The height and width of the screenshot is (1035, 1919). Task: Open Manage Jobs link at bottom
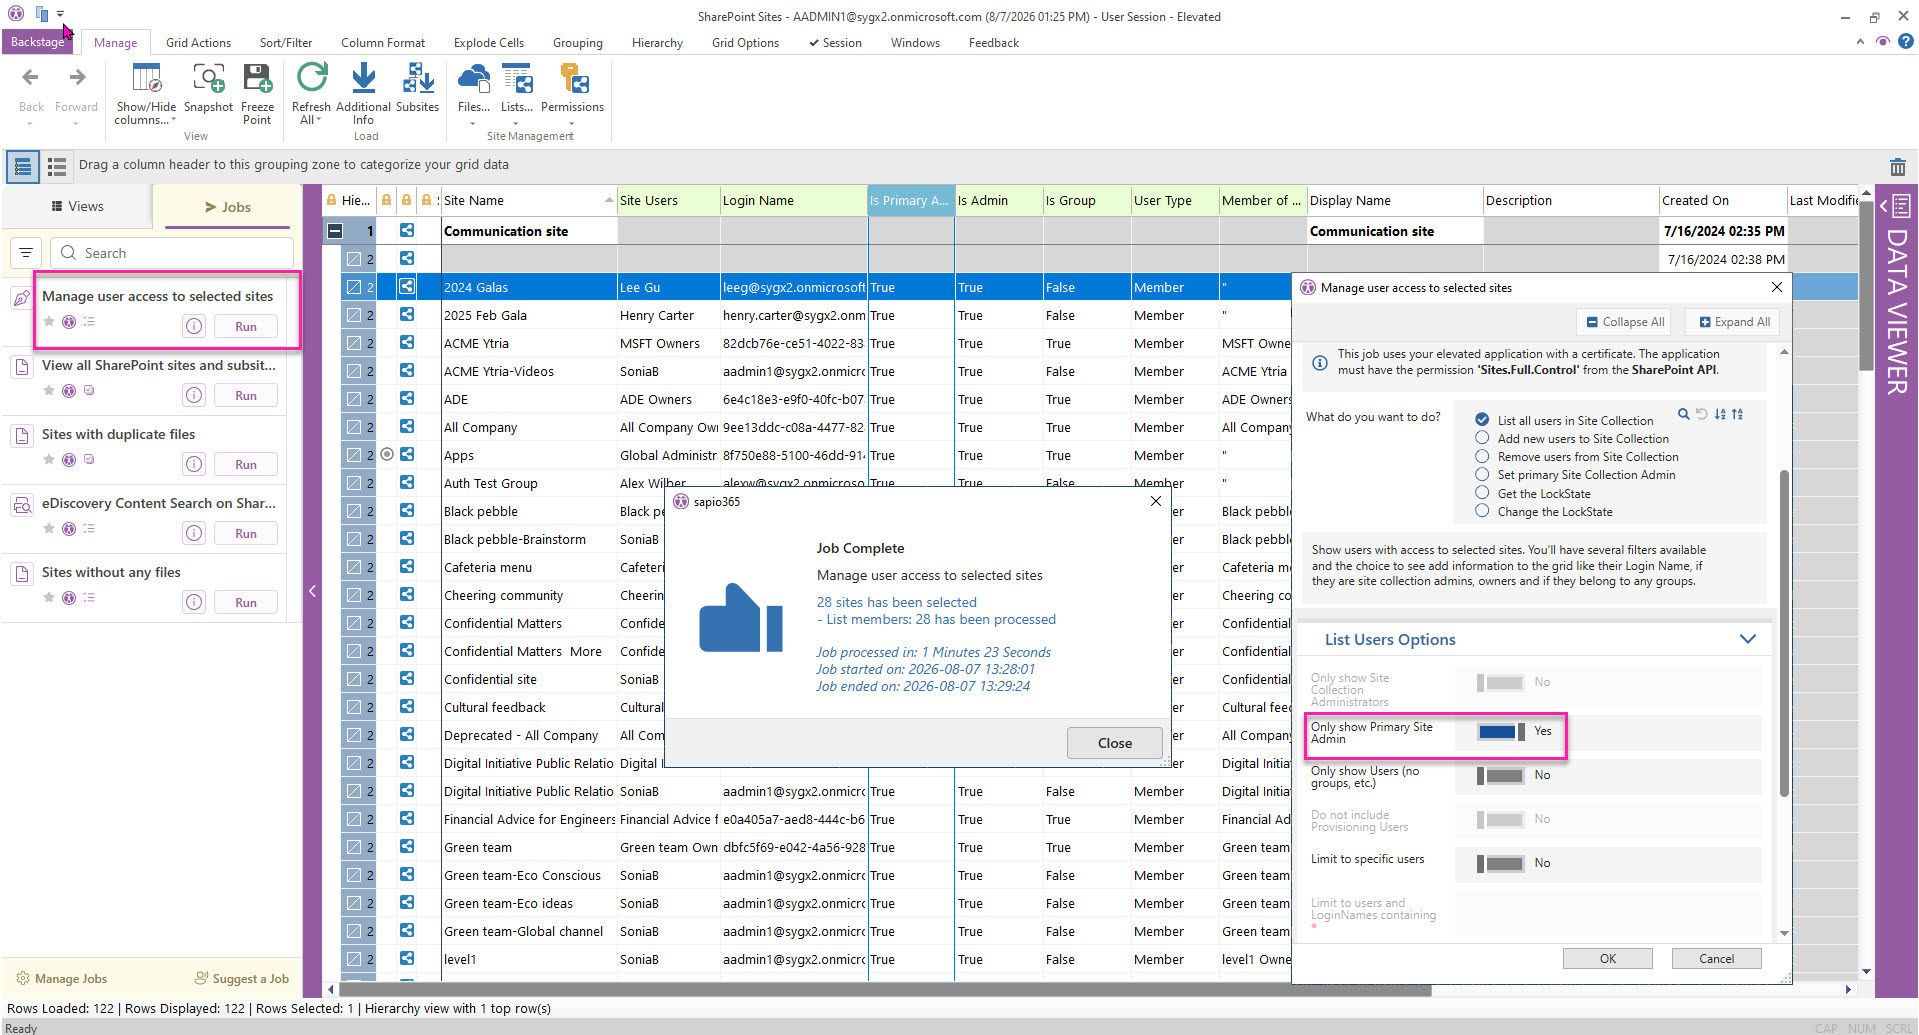61,978
